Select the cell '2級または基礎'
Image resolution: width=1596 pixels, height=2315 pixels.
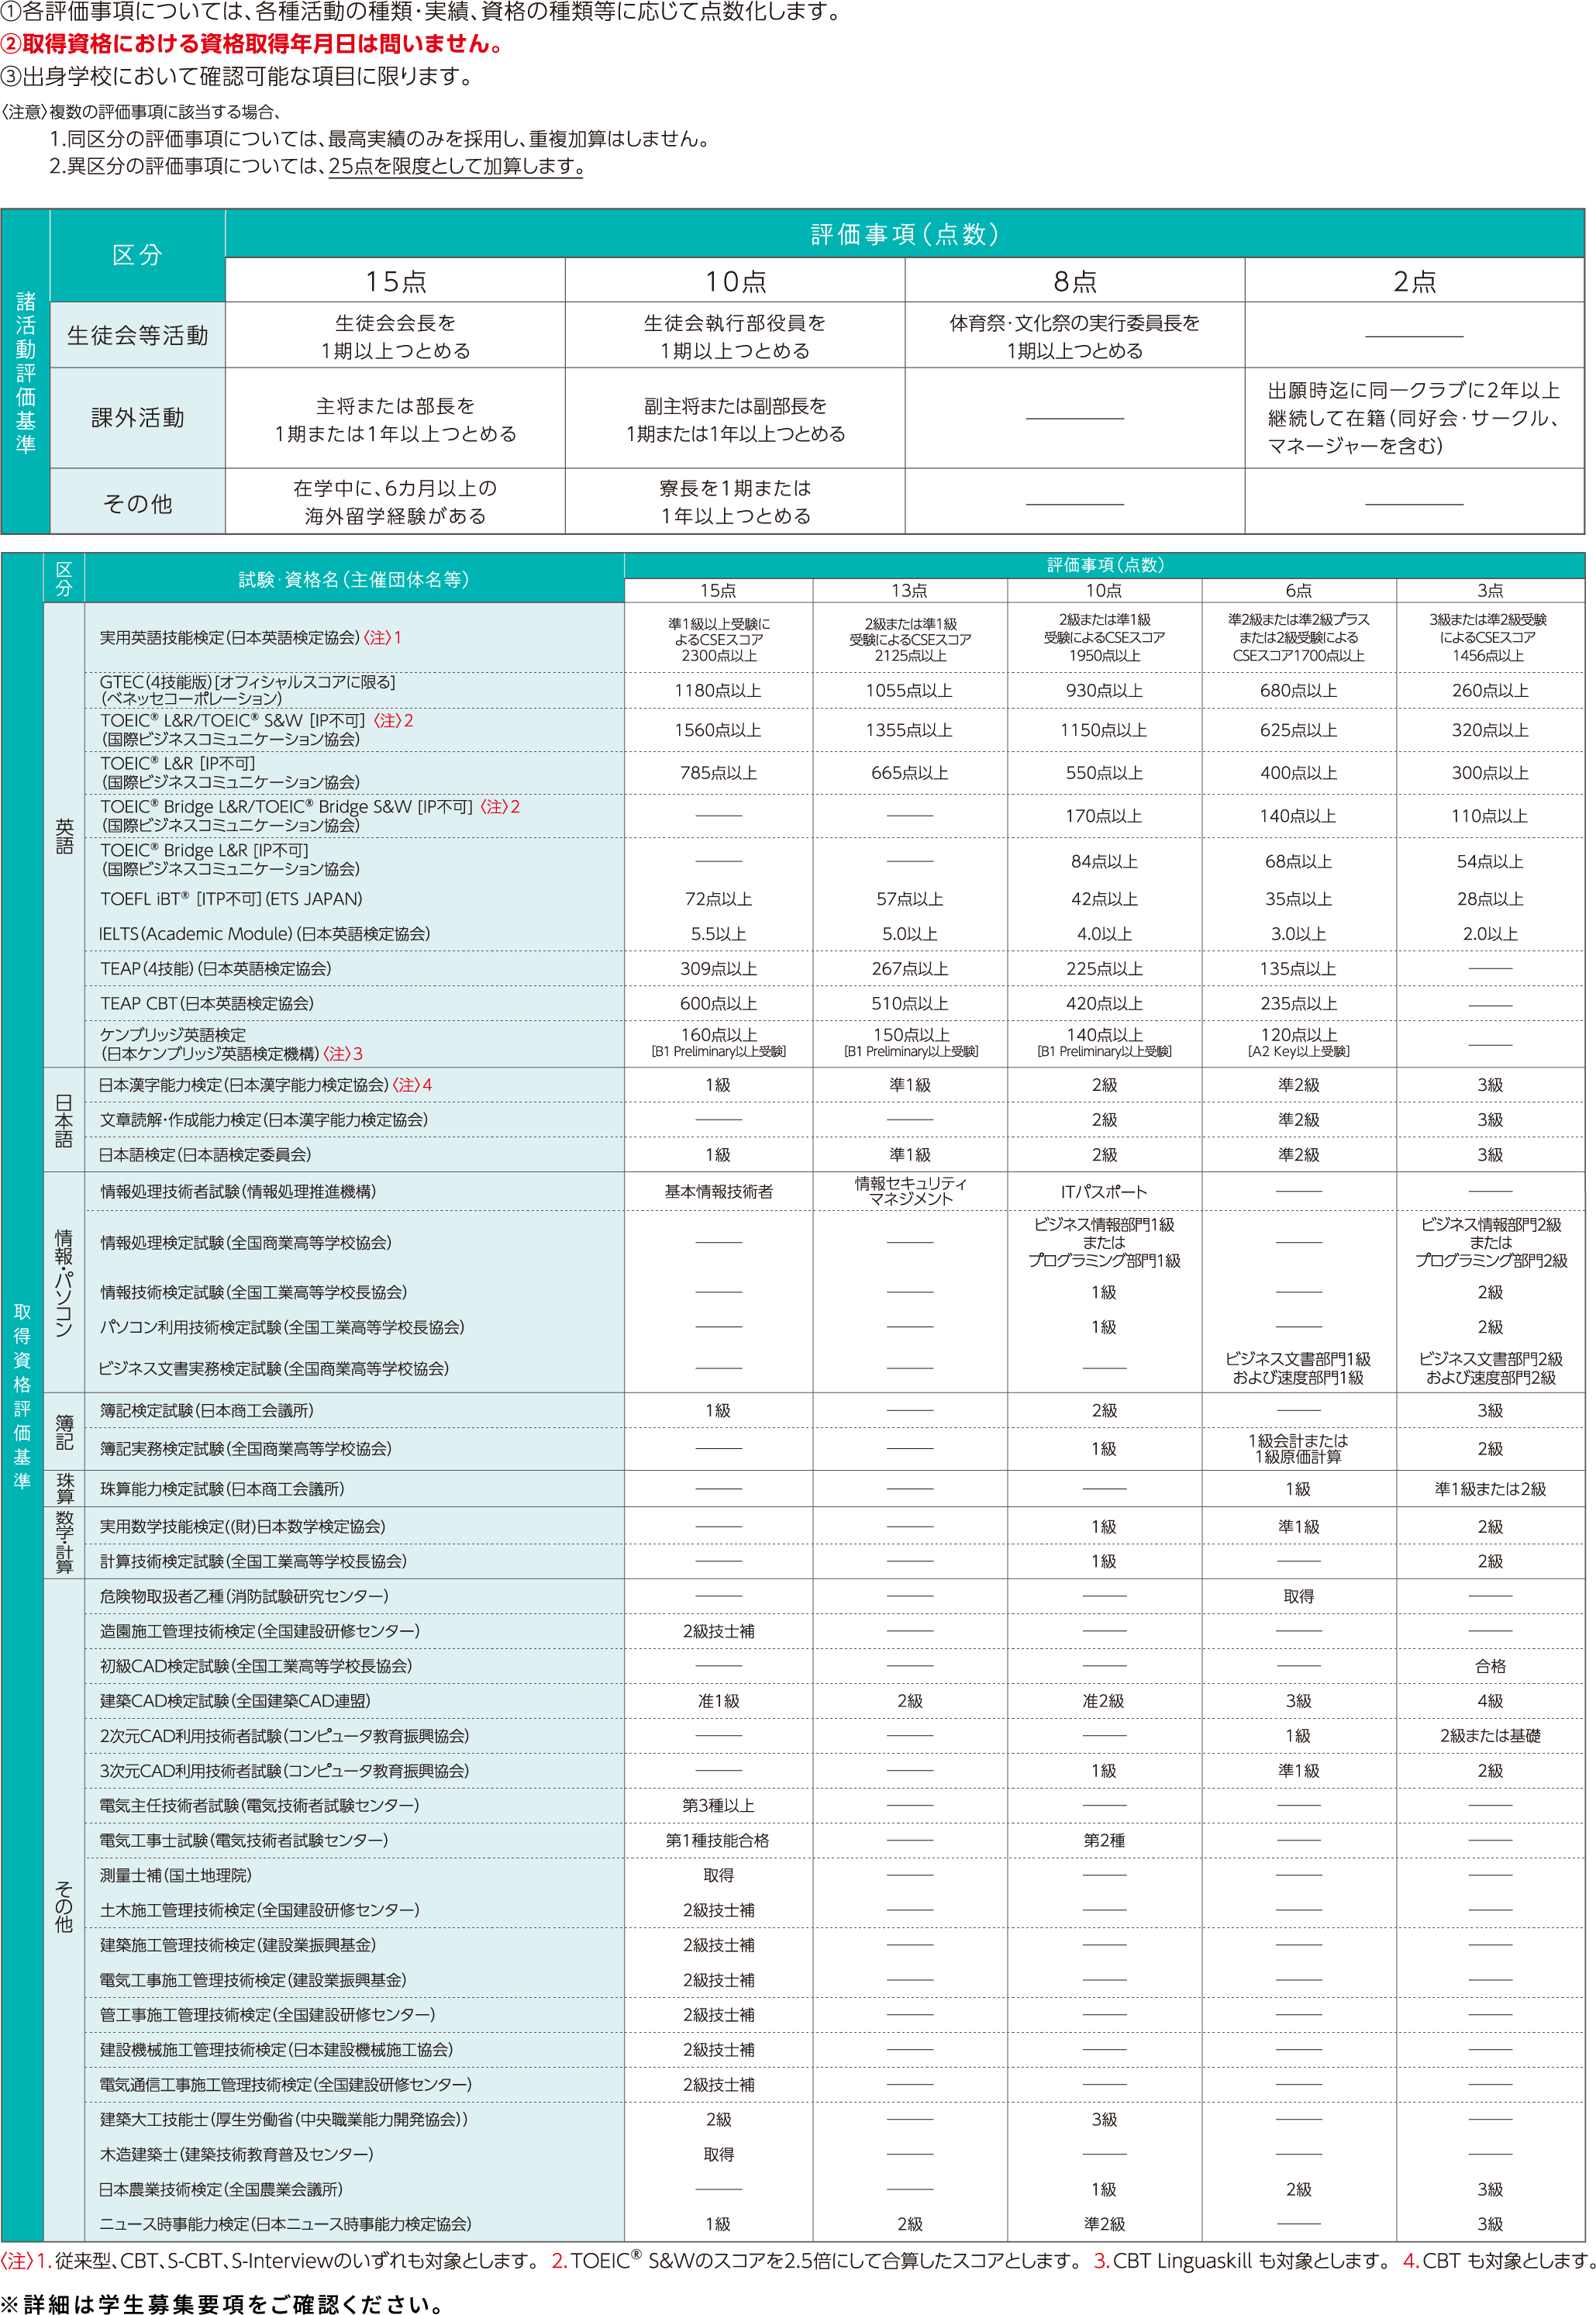[x=1490, y=1736]
